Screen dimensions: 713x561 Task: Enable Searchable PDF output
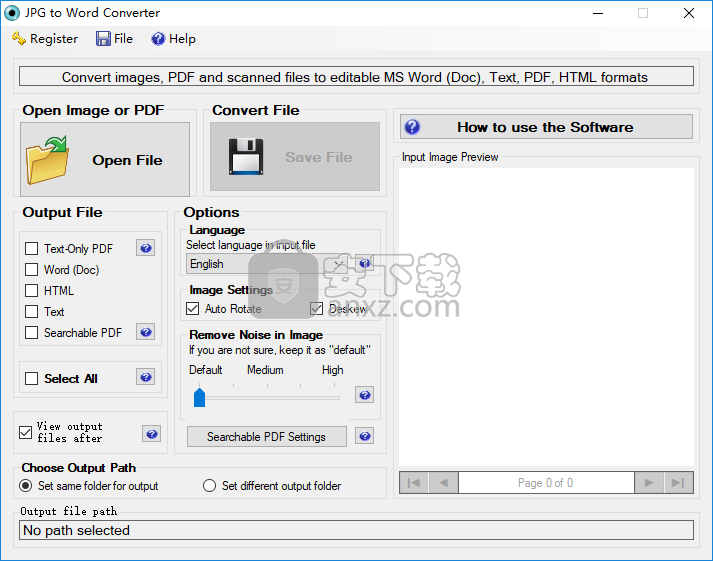coord(31,333)
